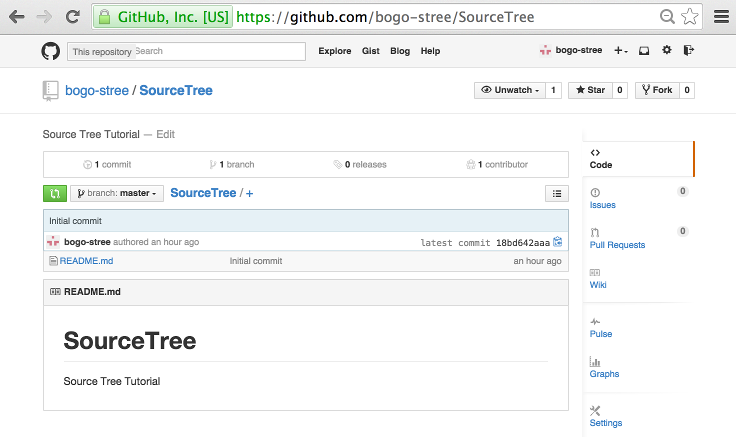736x437 pixels.
Task: Click the stargazers count 0
Action: tap(620, 90)
